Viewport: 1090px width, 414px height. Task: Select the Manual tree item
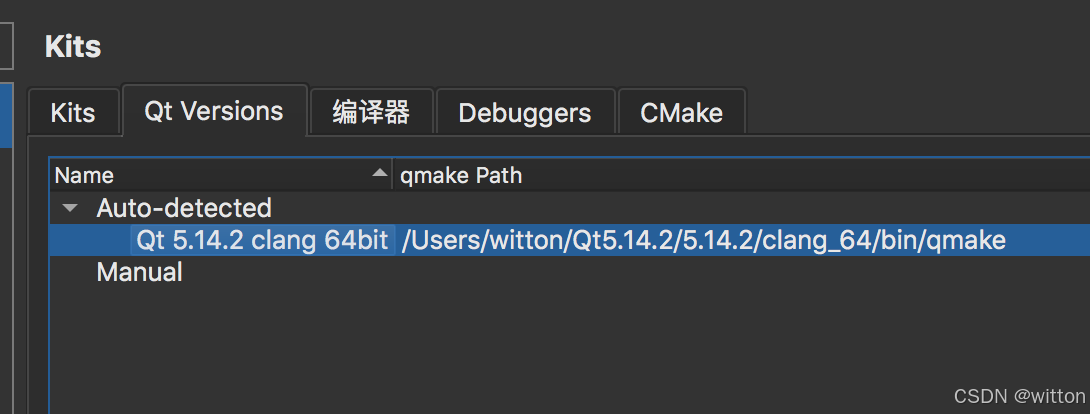[x=139, y=272]
